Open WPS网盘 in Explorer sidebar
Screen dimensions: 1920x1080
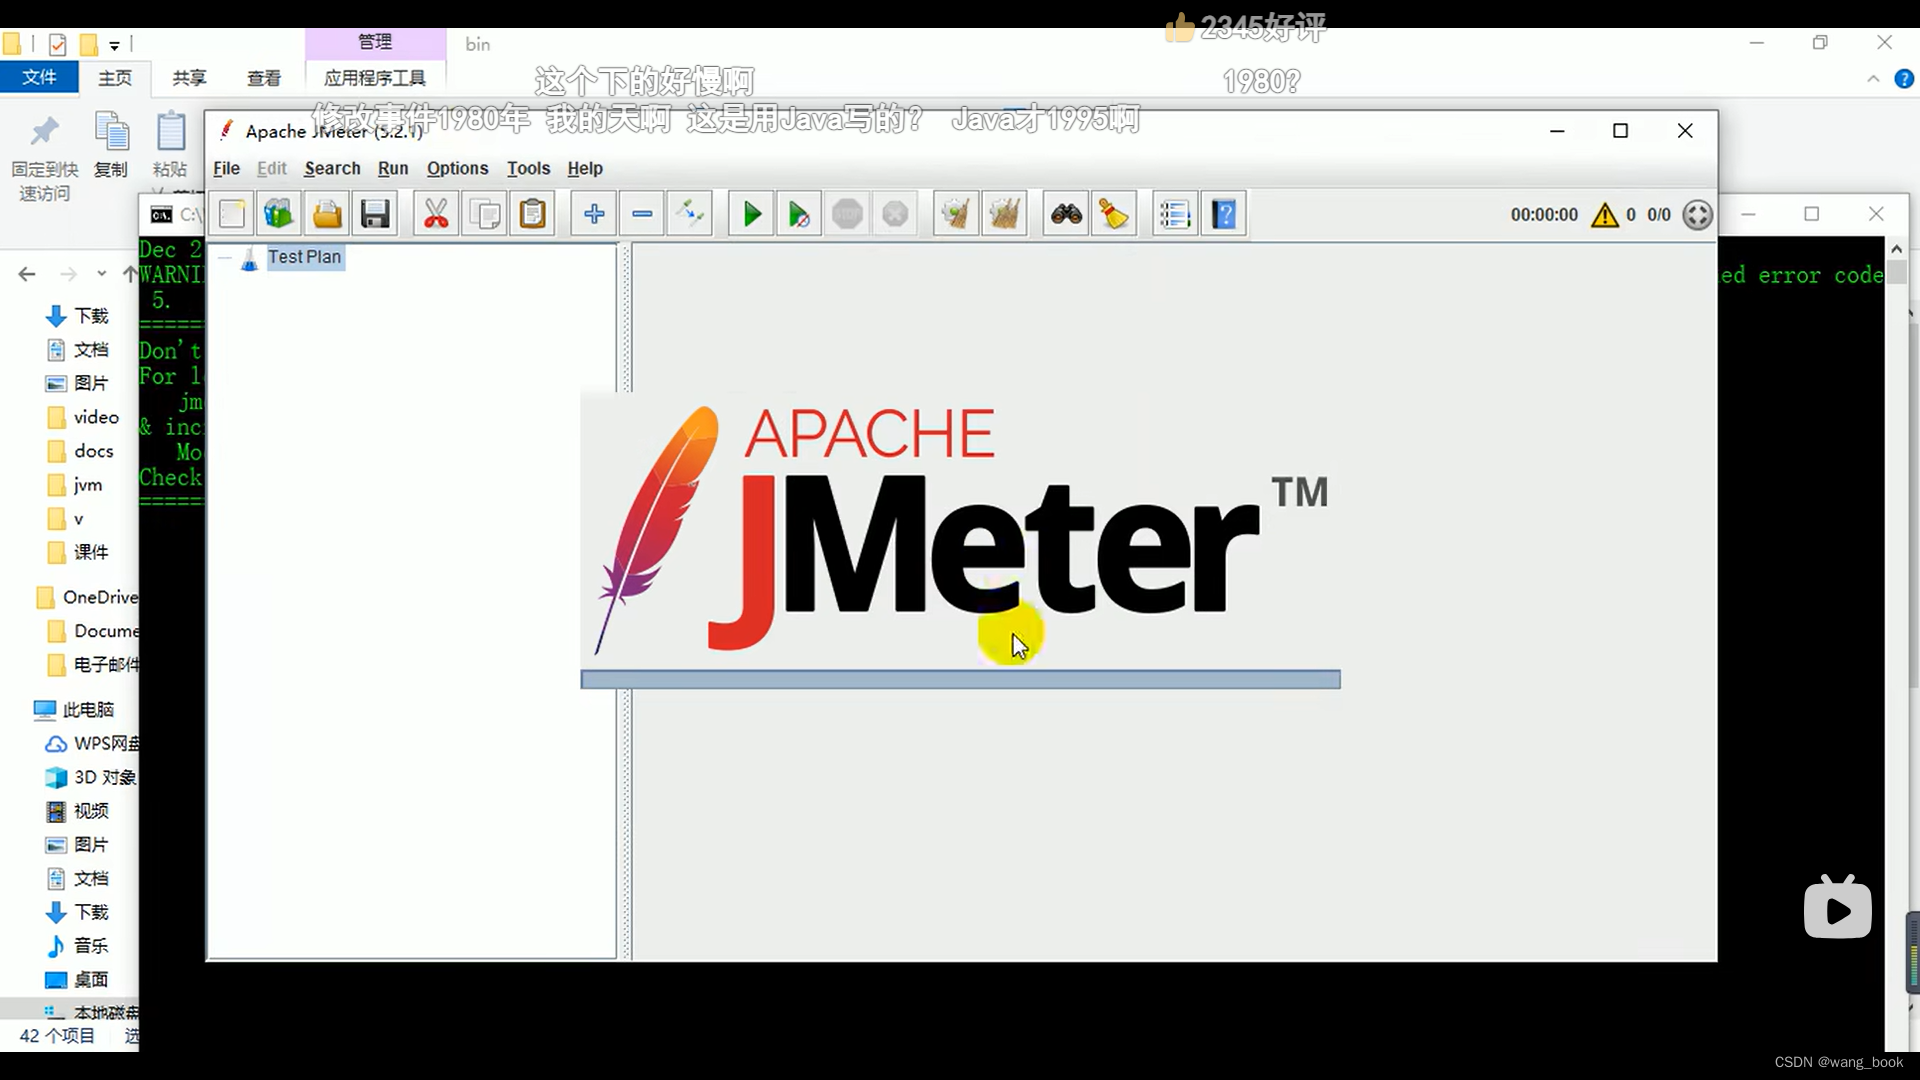pyautogui.click(x=92, y=744)
